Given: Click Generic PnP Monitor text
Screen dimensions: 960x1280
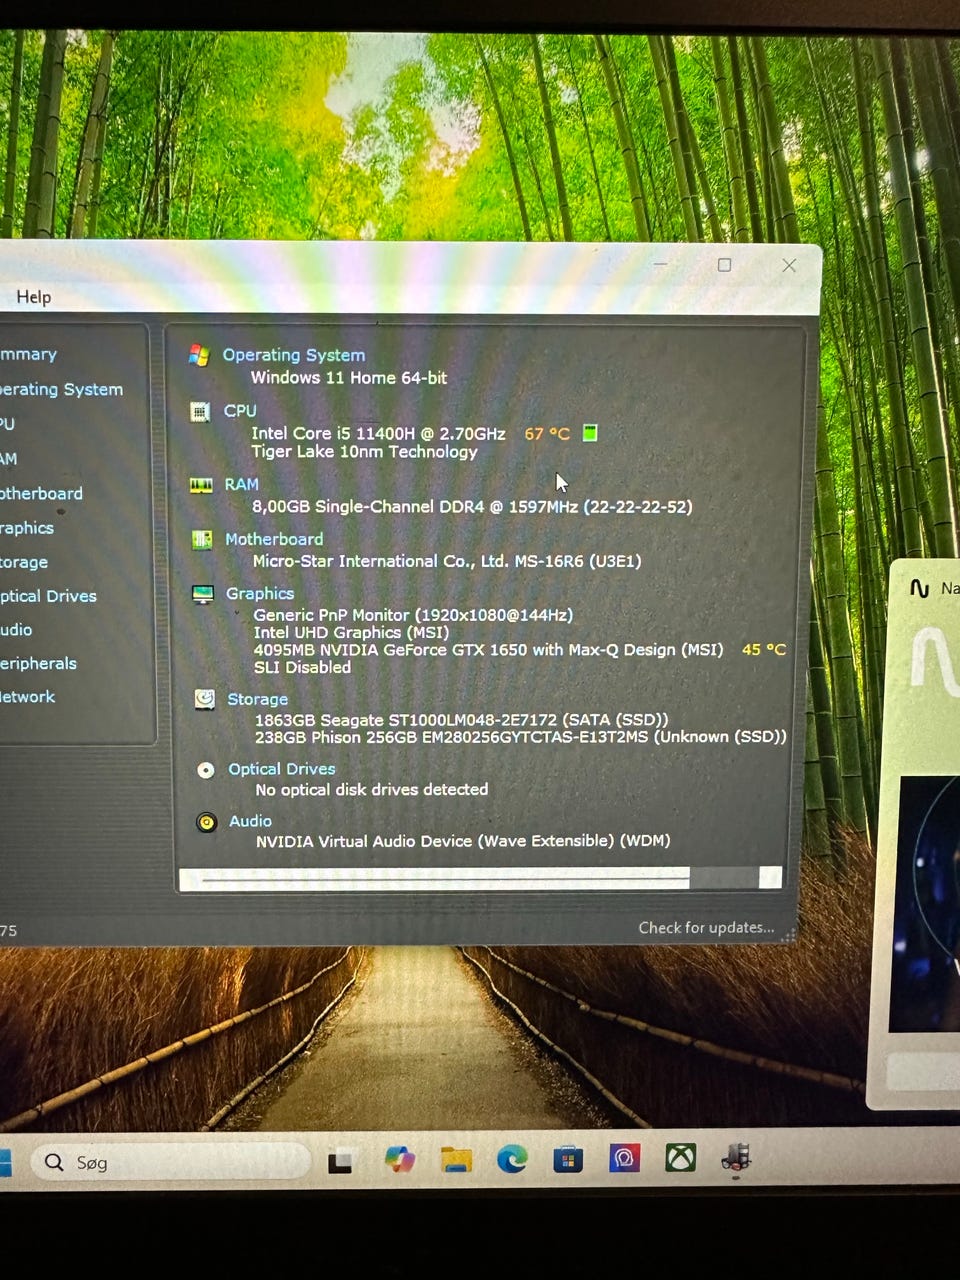Looking at the screenshot, I should coord(413,615).
